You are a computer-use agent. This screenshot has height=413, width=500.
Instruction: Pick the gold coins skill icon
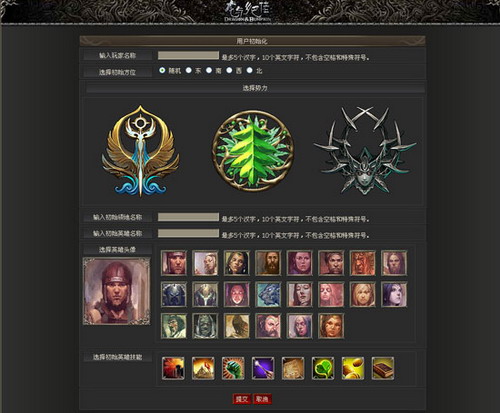pos(353,368)
